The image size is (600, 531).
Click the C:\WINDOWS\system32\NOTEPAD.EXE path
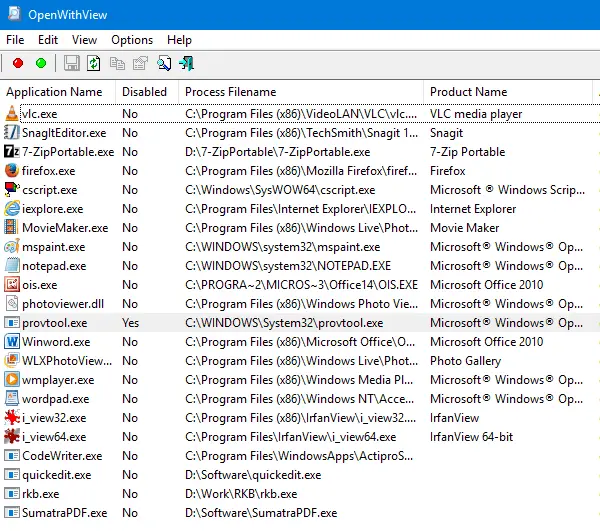click(x=288, y=266)
